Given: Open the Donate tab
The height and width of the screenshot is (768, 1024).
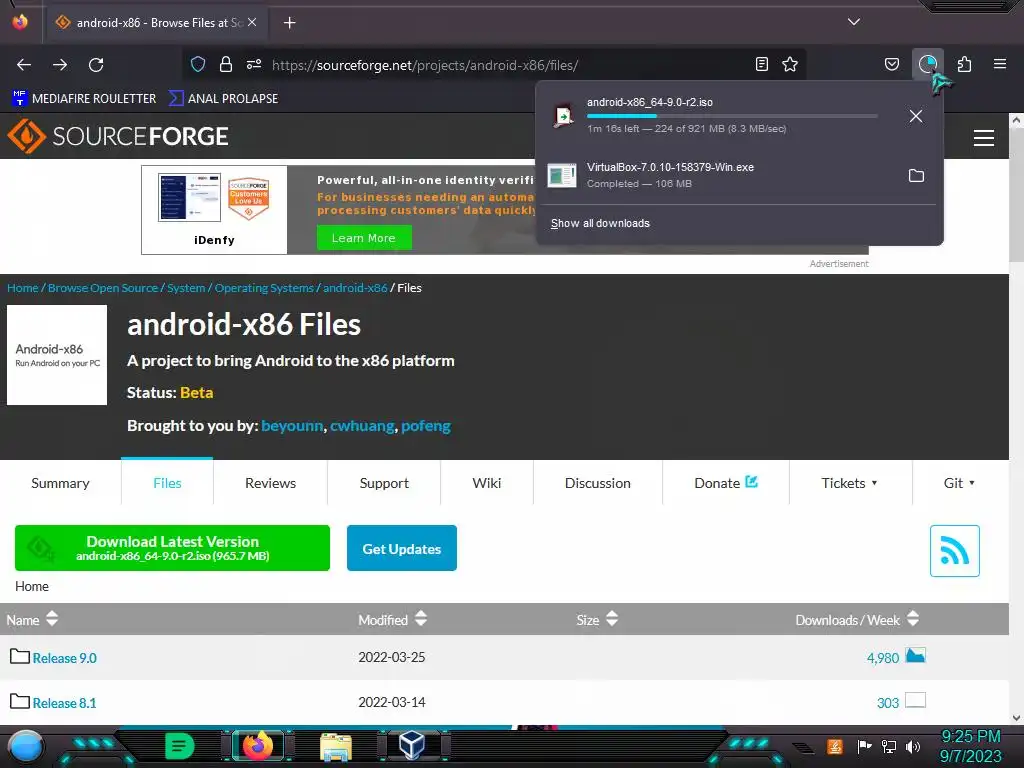Looking at the screenshot, I should [x=726, y=483].
